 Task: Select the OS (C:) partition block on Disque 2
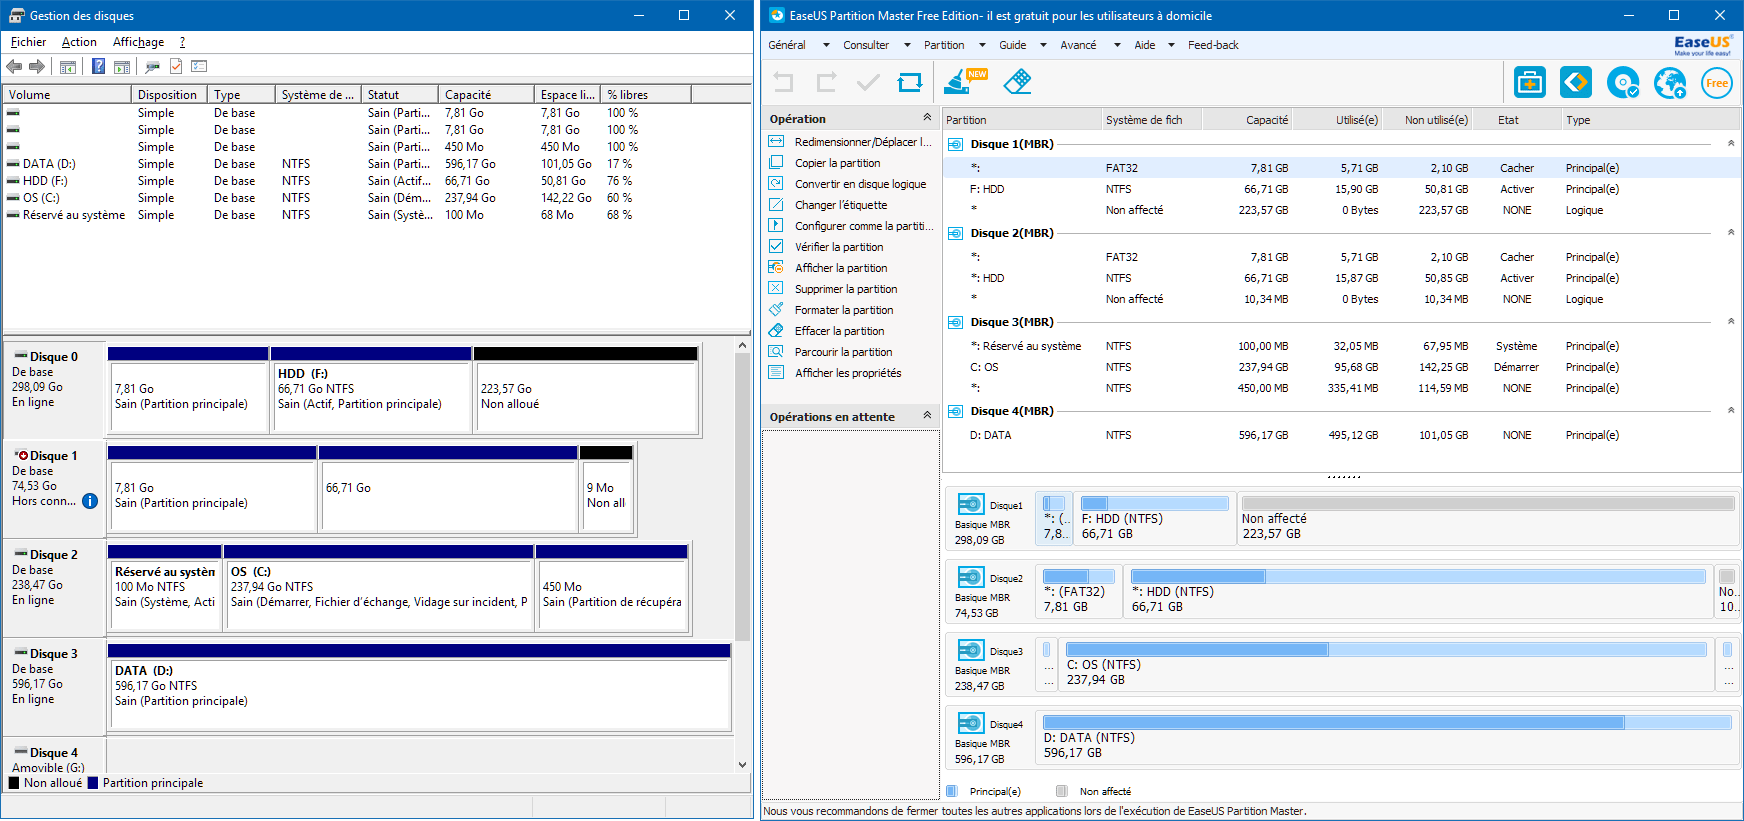tap(379, 588)
